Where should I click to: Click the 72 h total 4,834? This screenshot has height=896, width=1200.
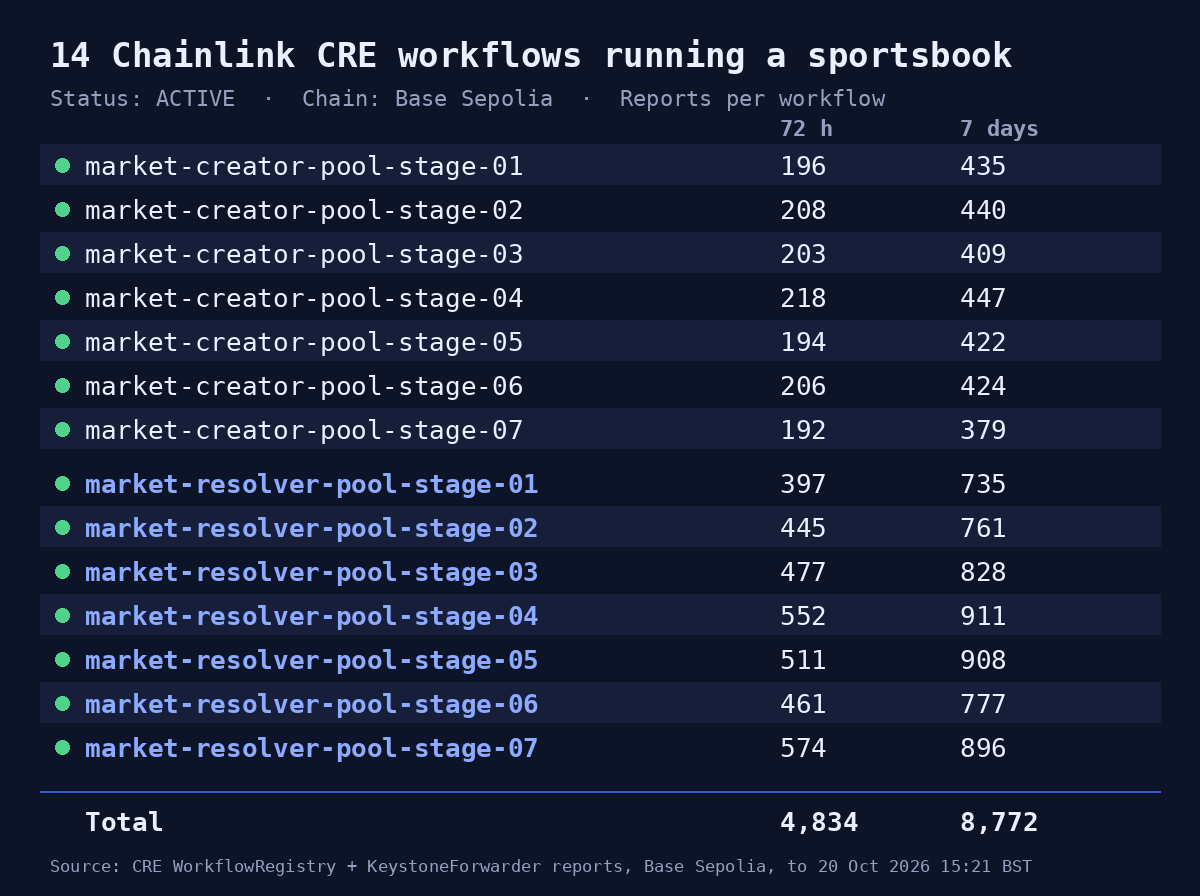(819, 823)
